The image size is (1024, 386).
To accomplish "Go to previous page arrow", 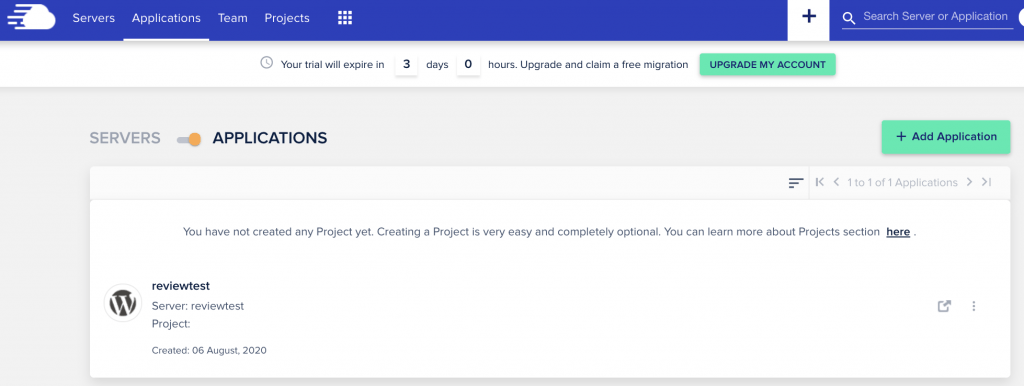I will coord(836,182).
